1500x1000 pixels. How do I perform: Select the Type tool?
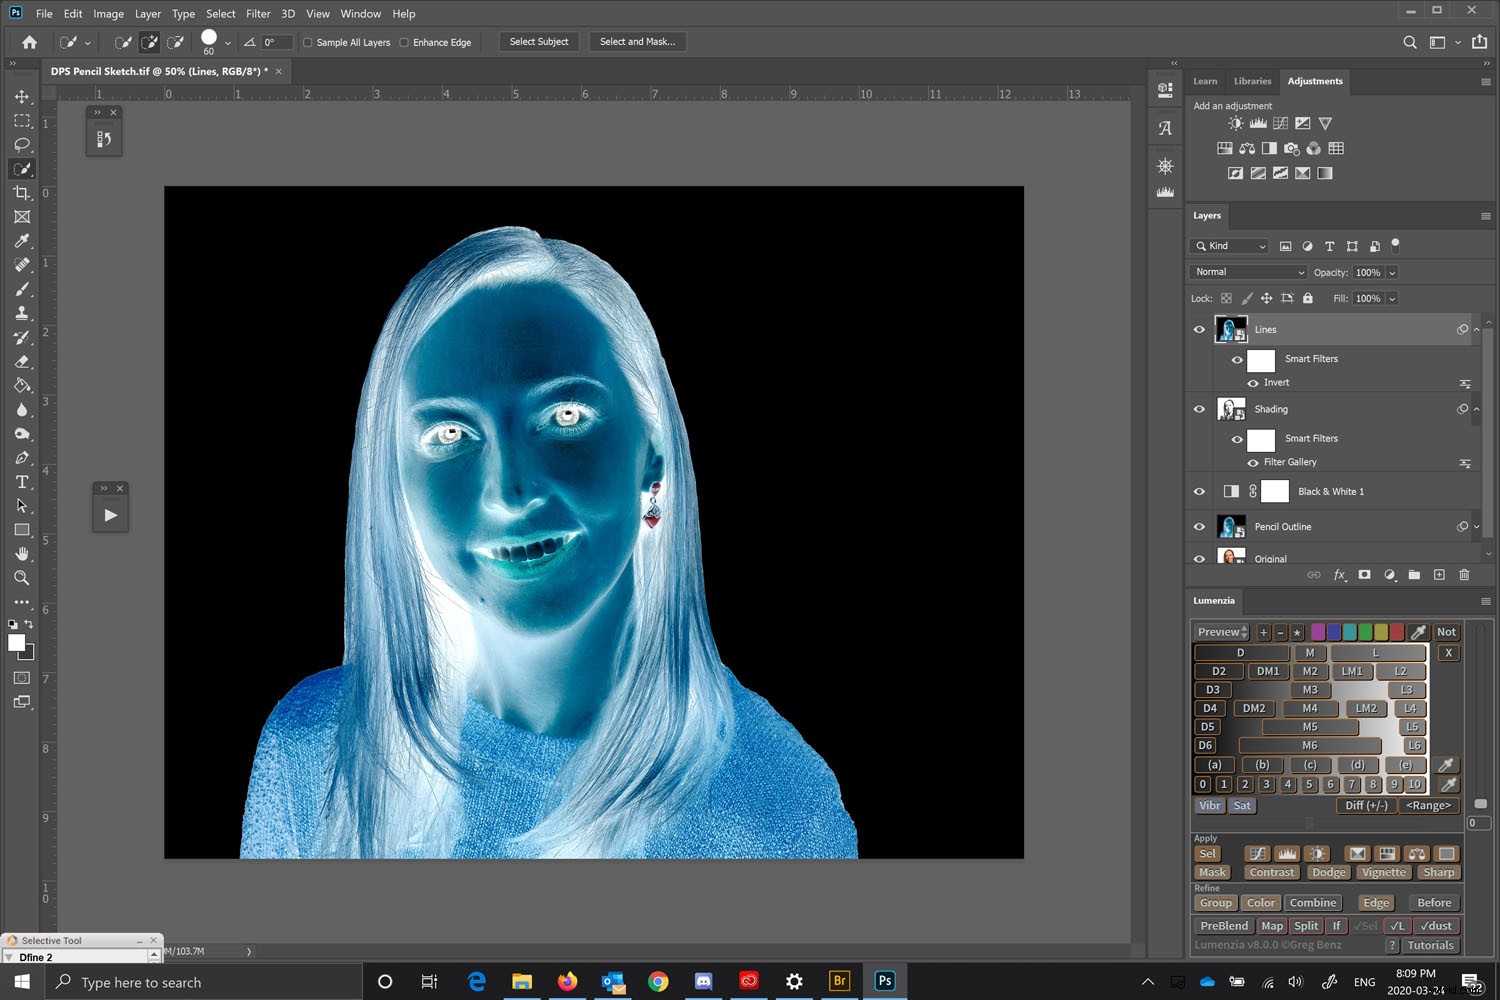click(22, 481)
